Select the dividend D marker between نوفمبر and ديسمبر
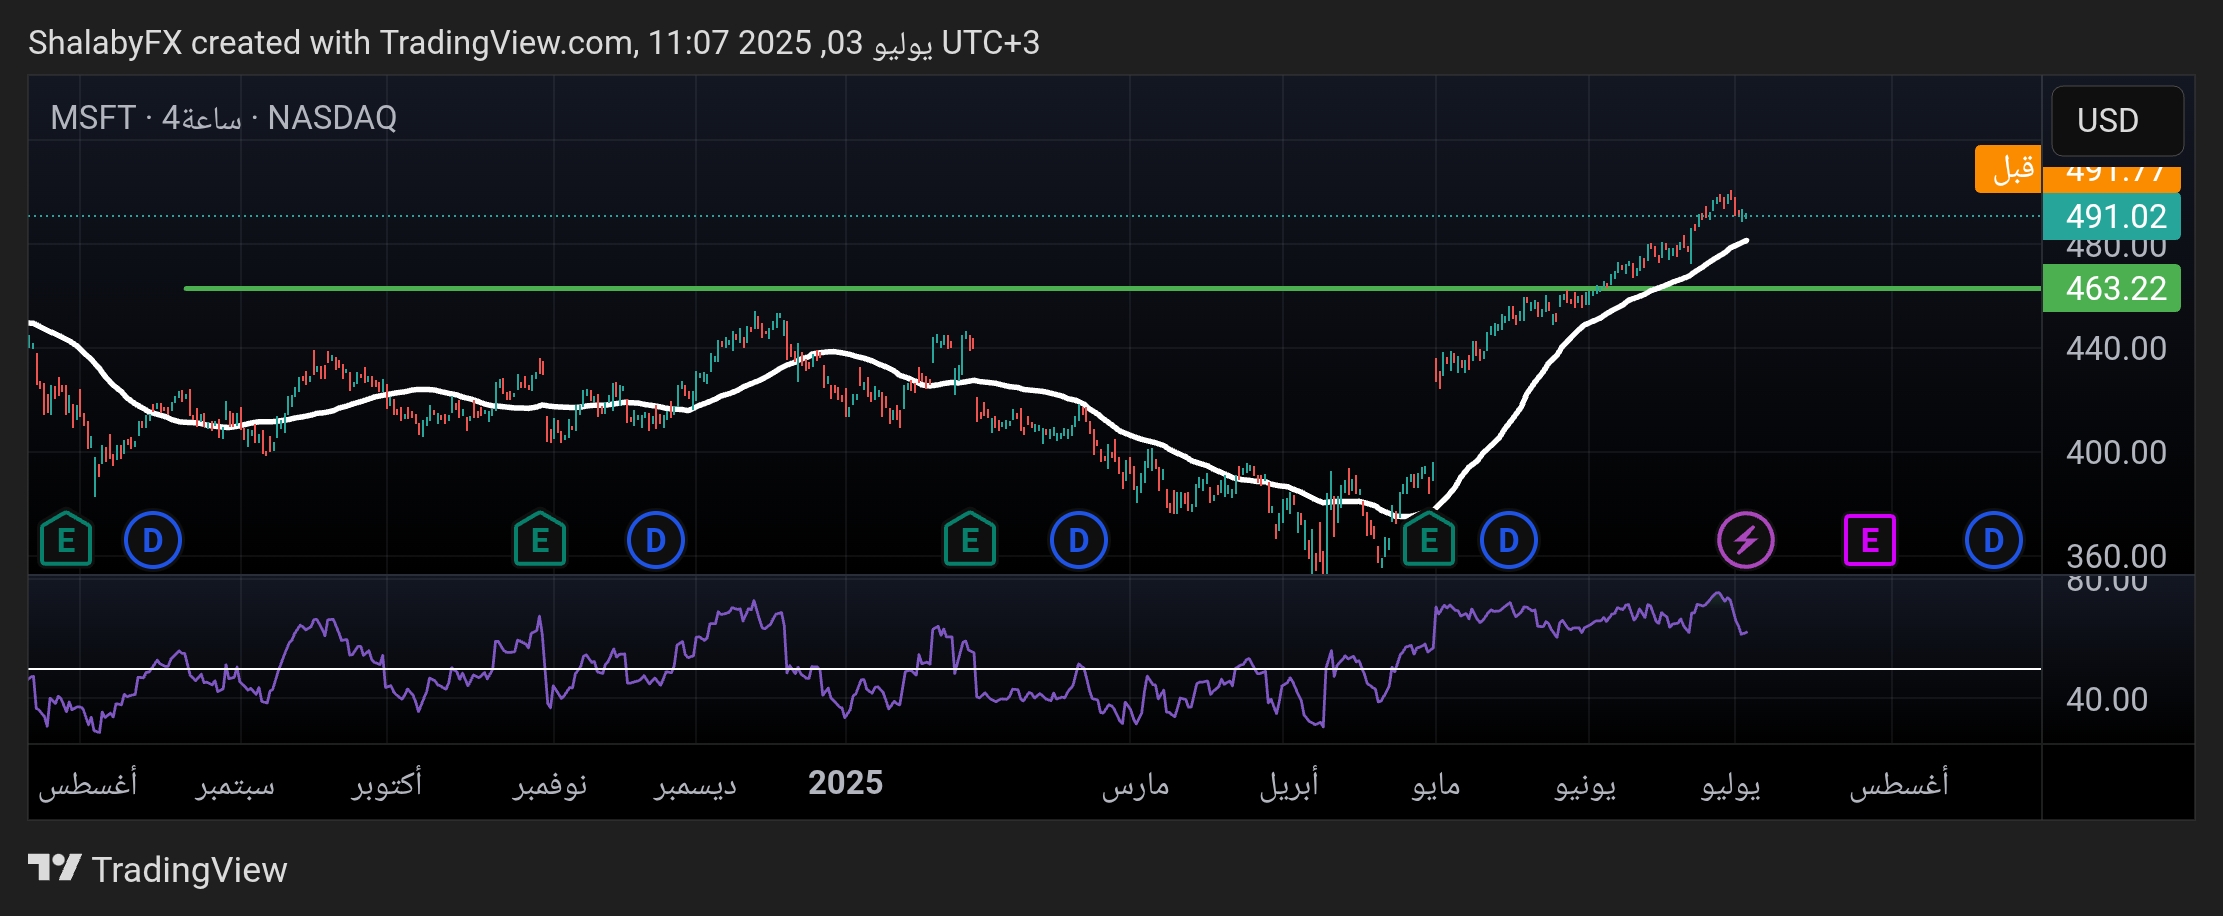 click(655, 540)
